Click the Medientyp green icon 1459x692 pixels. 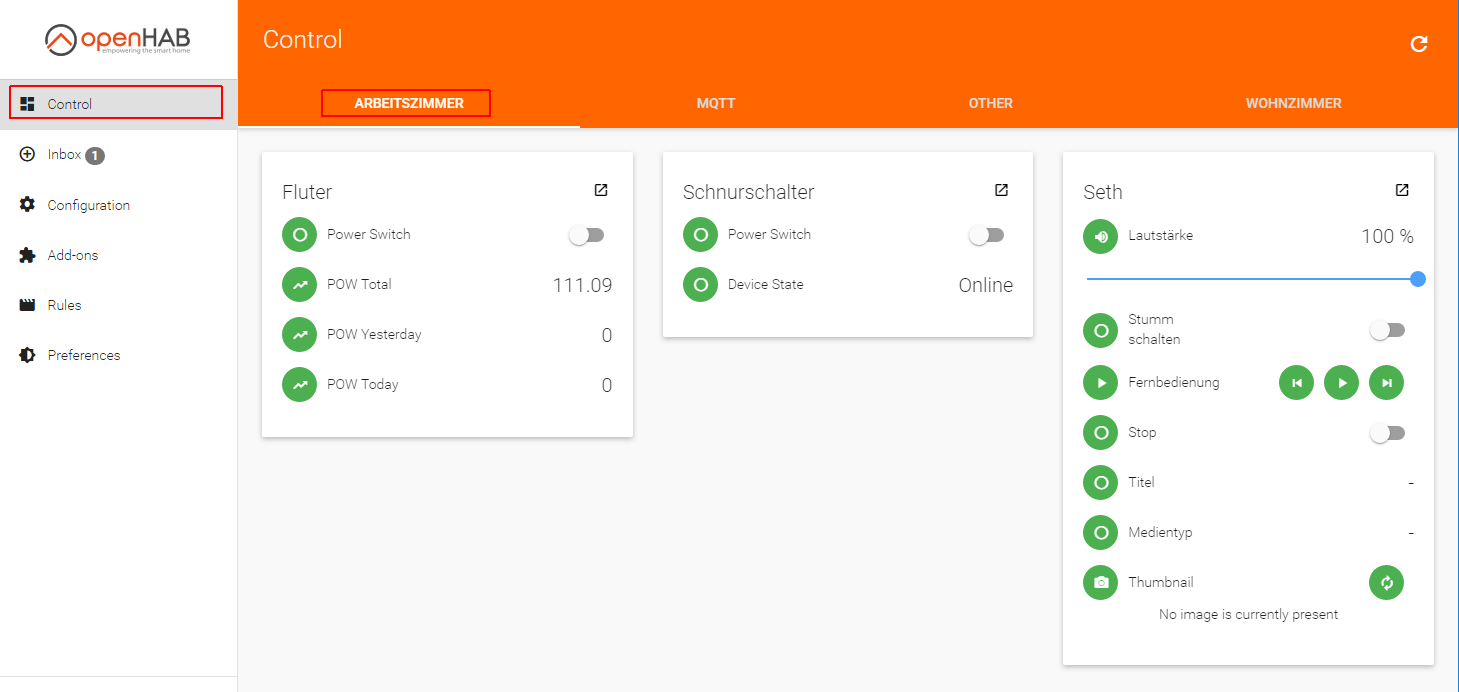pos(1101,533)
